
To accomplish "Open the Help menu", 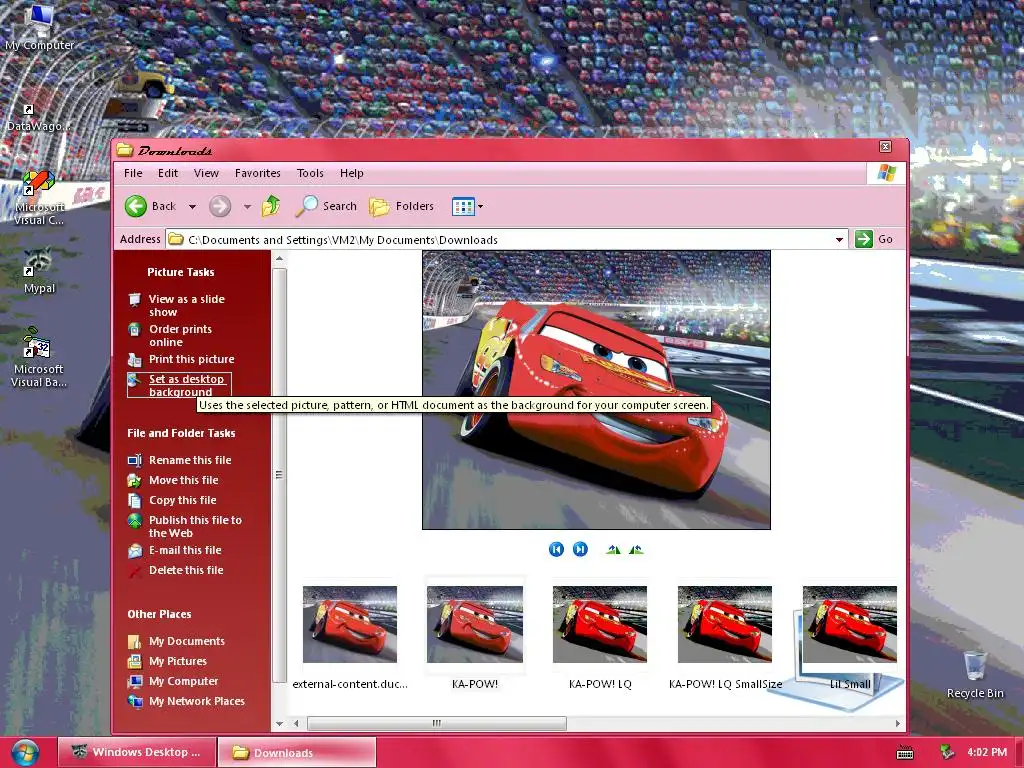I will tap(351, 173).
